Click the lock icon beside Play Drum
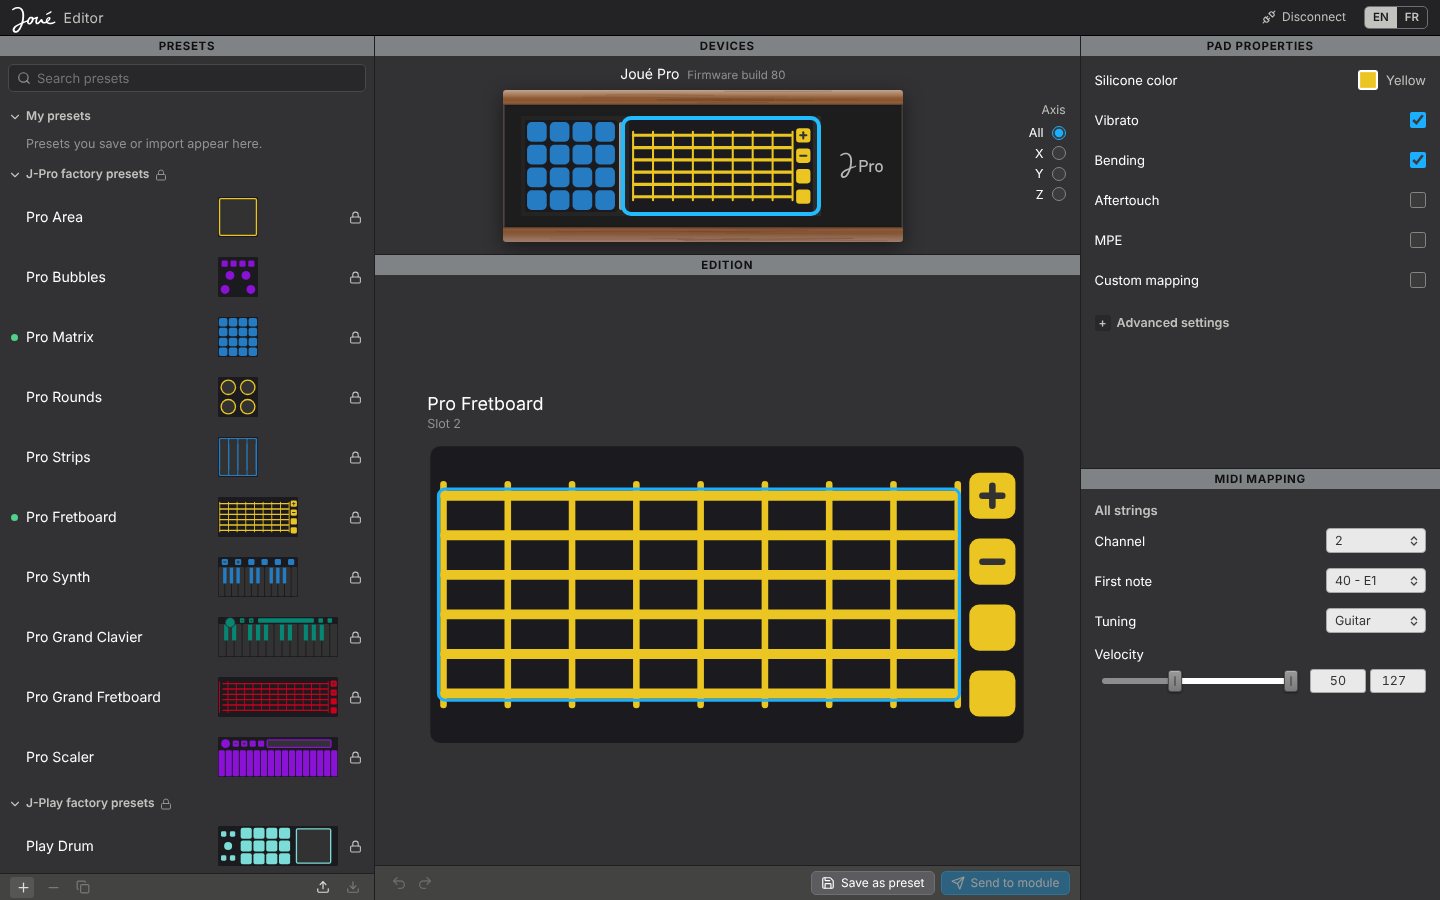Screen dimensions: 1440x900 [x=355, y=846]
